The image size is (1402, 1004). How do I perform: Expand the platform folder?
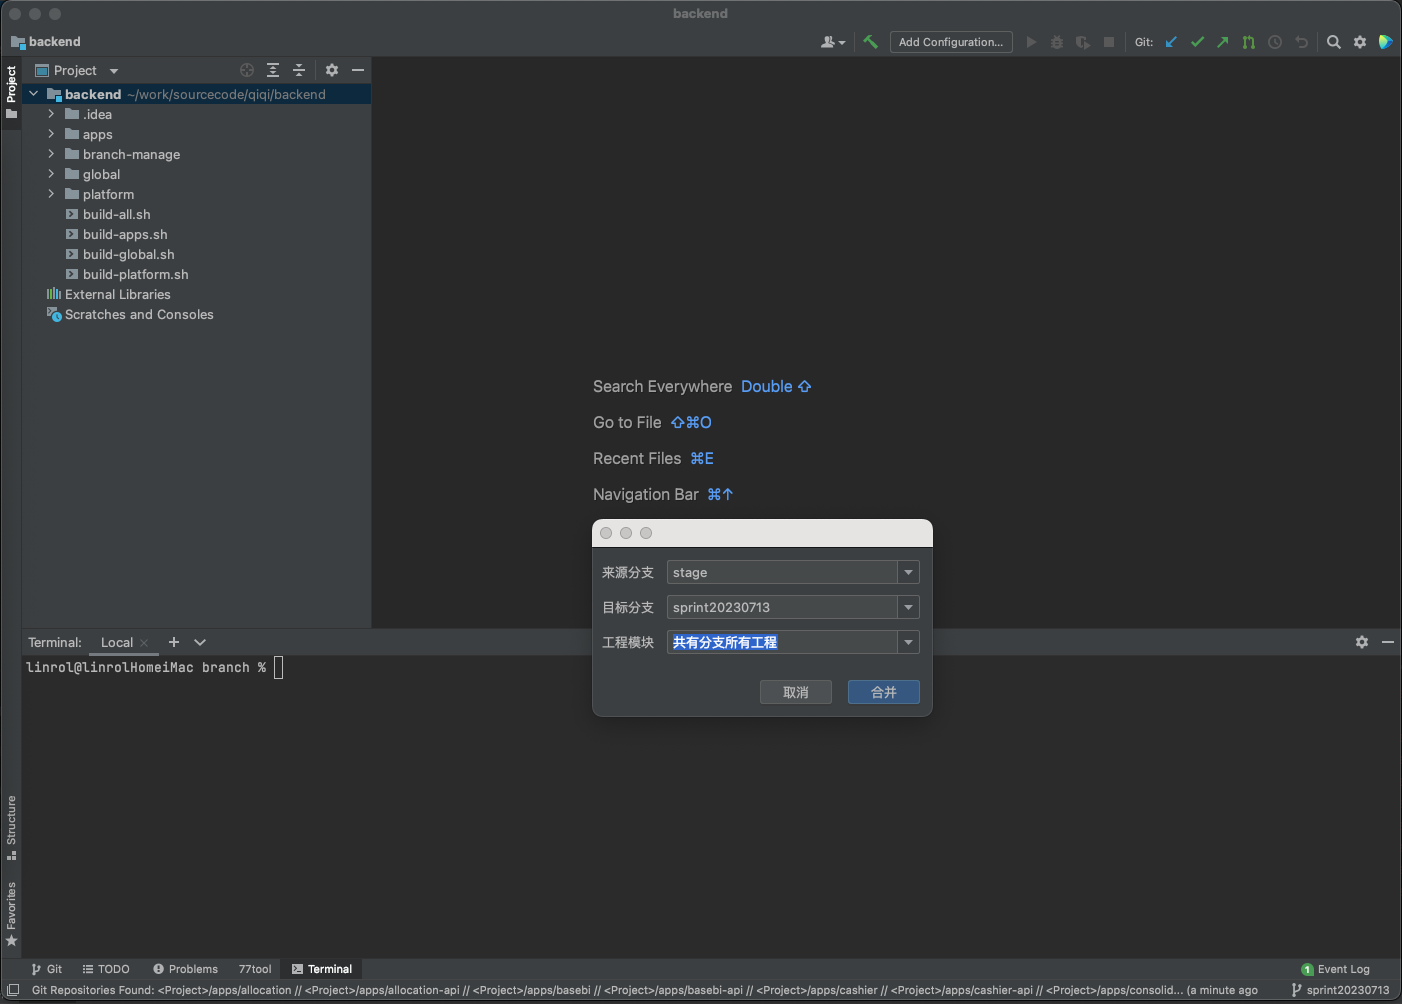52,194
